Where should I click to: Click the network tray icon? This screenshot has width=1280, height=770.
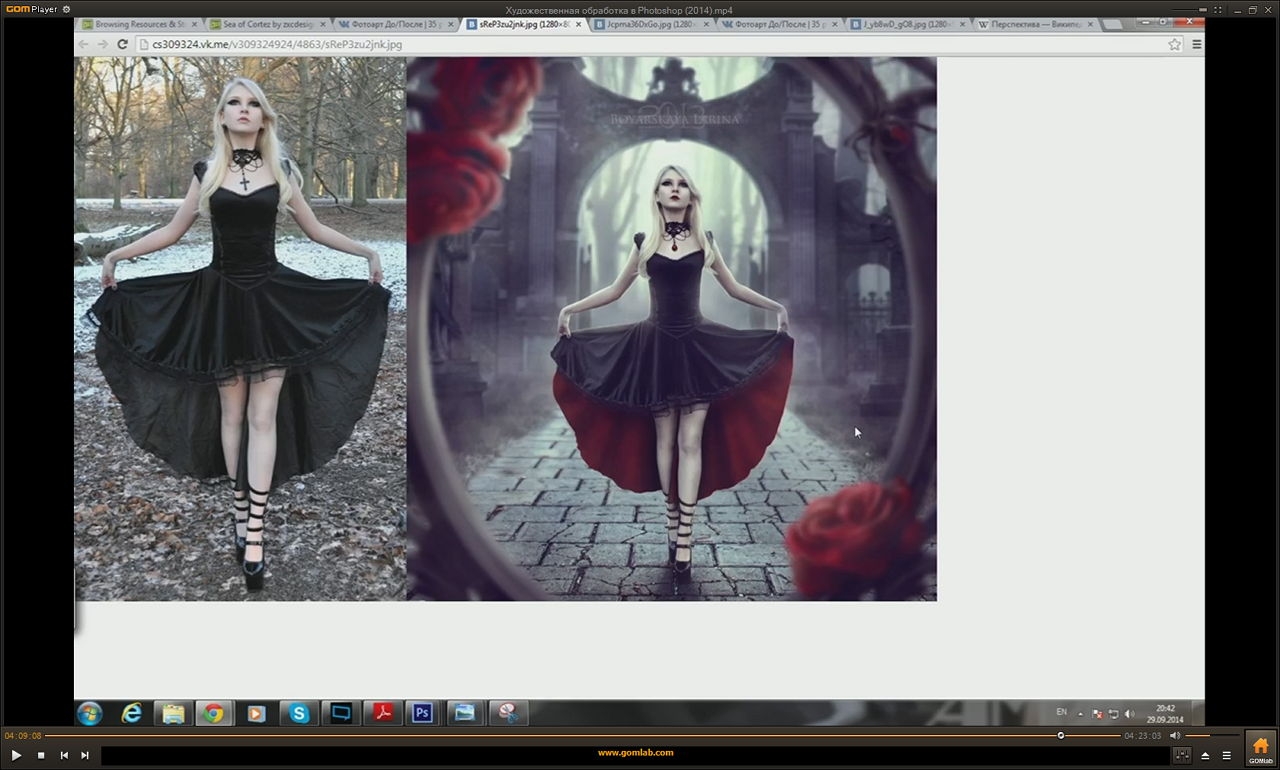tap(1113, 714)
